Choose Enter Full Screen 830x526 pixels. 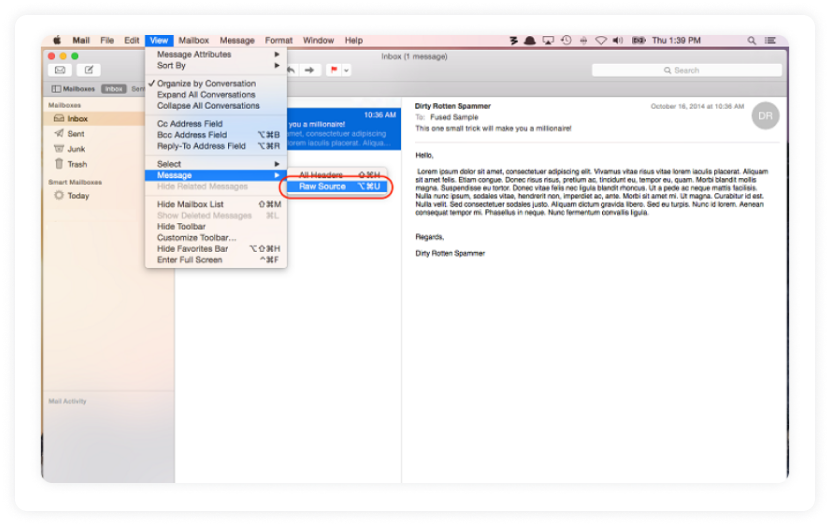216,259
